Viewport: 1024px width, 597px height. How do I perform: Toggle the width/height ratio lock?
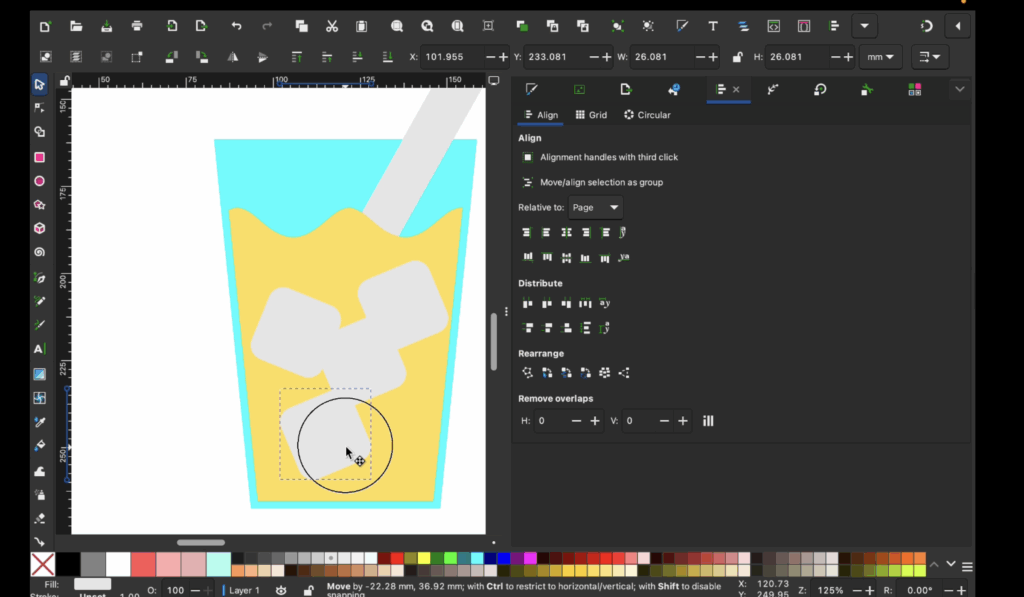pos(737,57)
